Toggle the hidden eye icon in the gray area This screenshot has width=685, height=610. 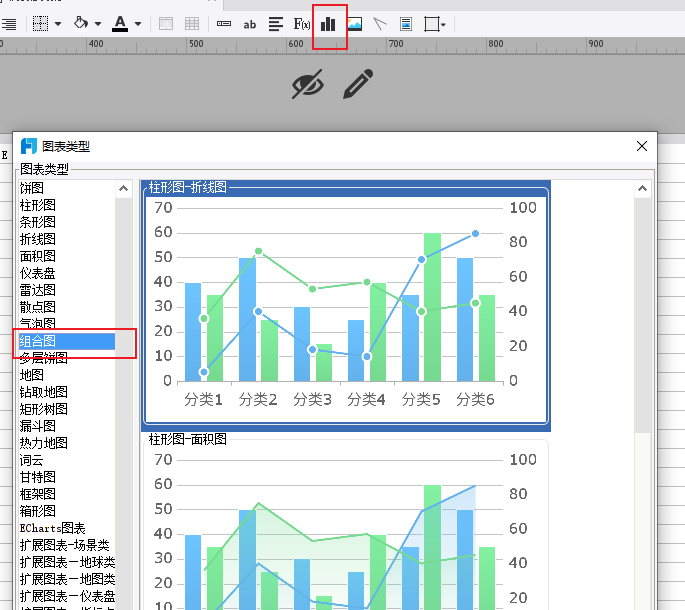point(308,84)
